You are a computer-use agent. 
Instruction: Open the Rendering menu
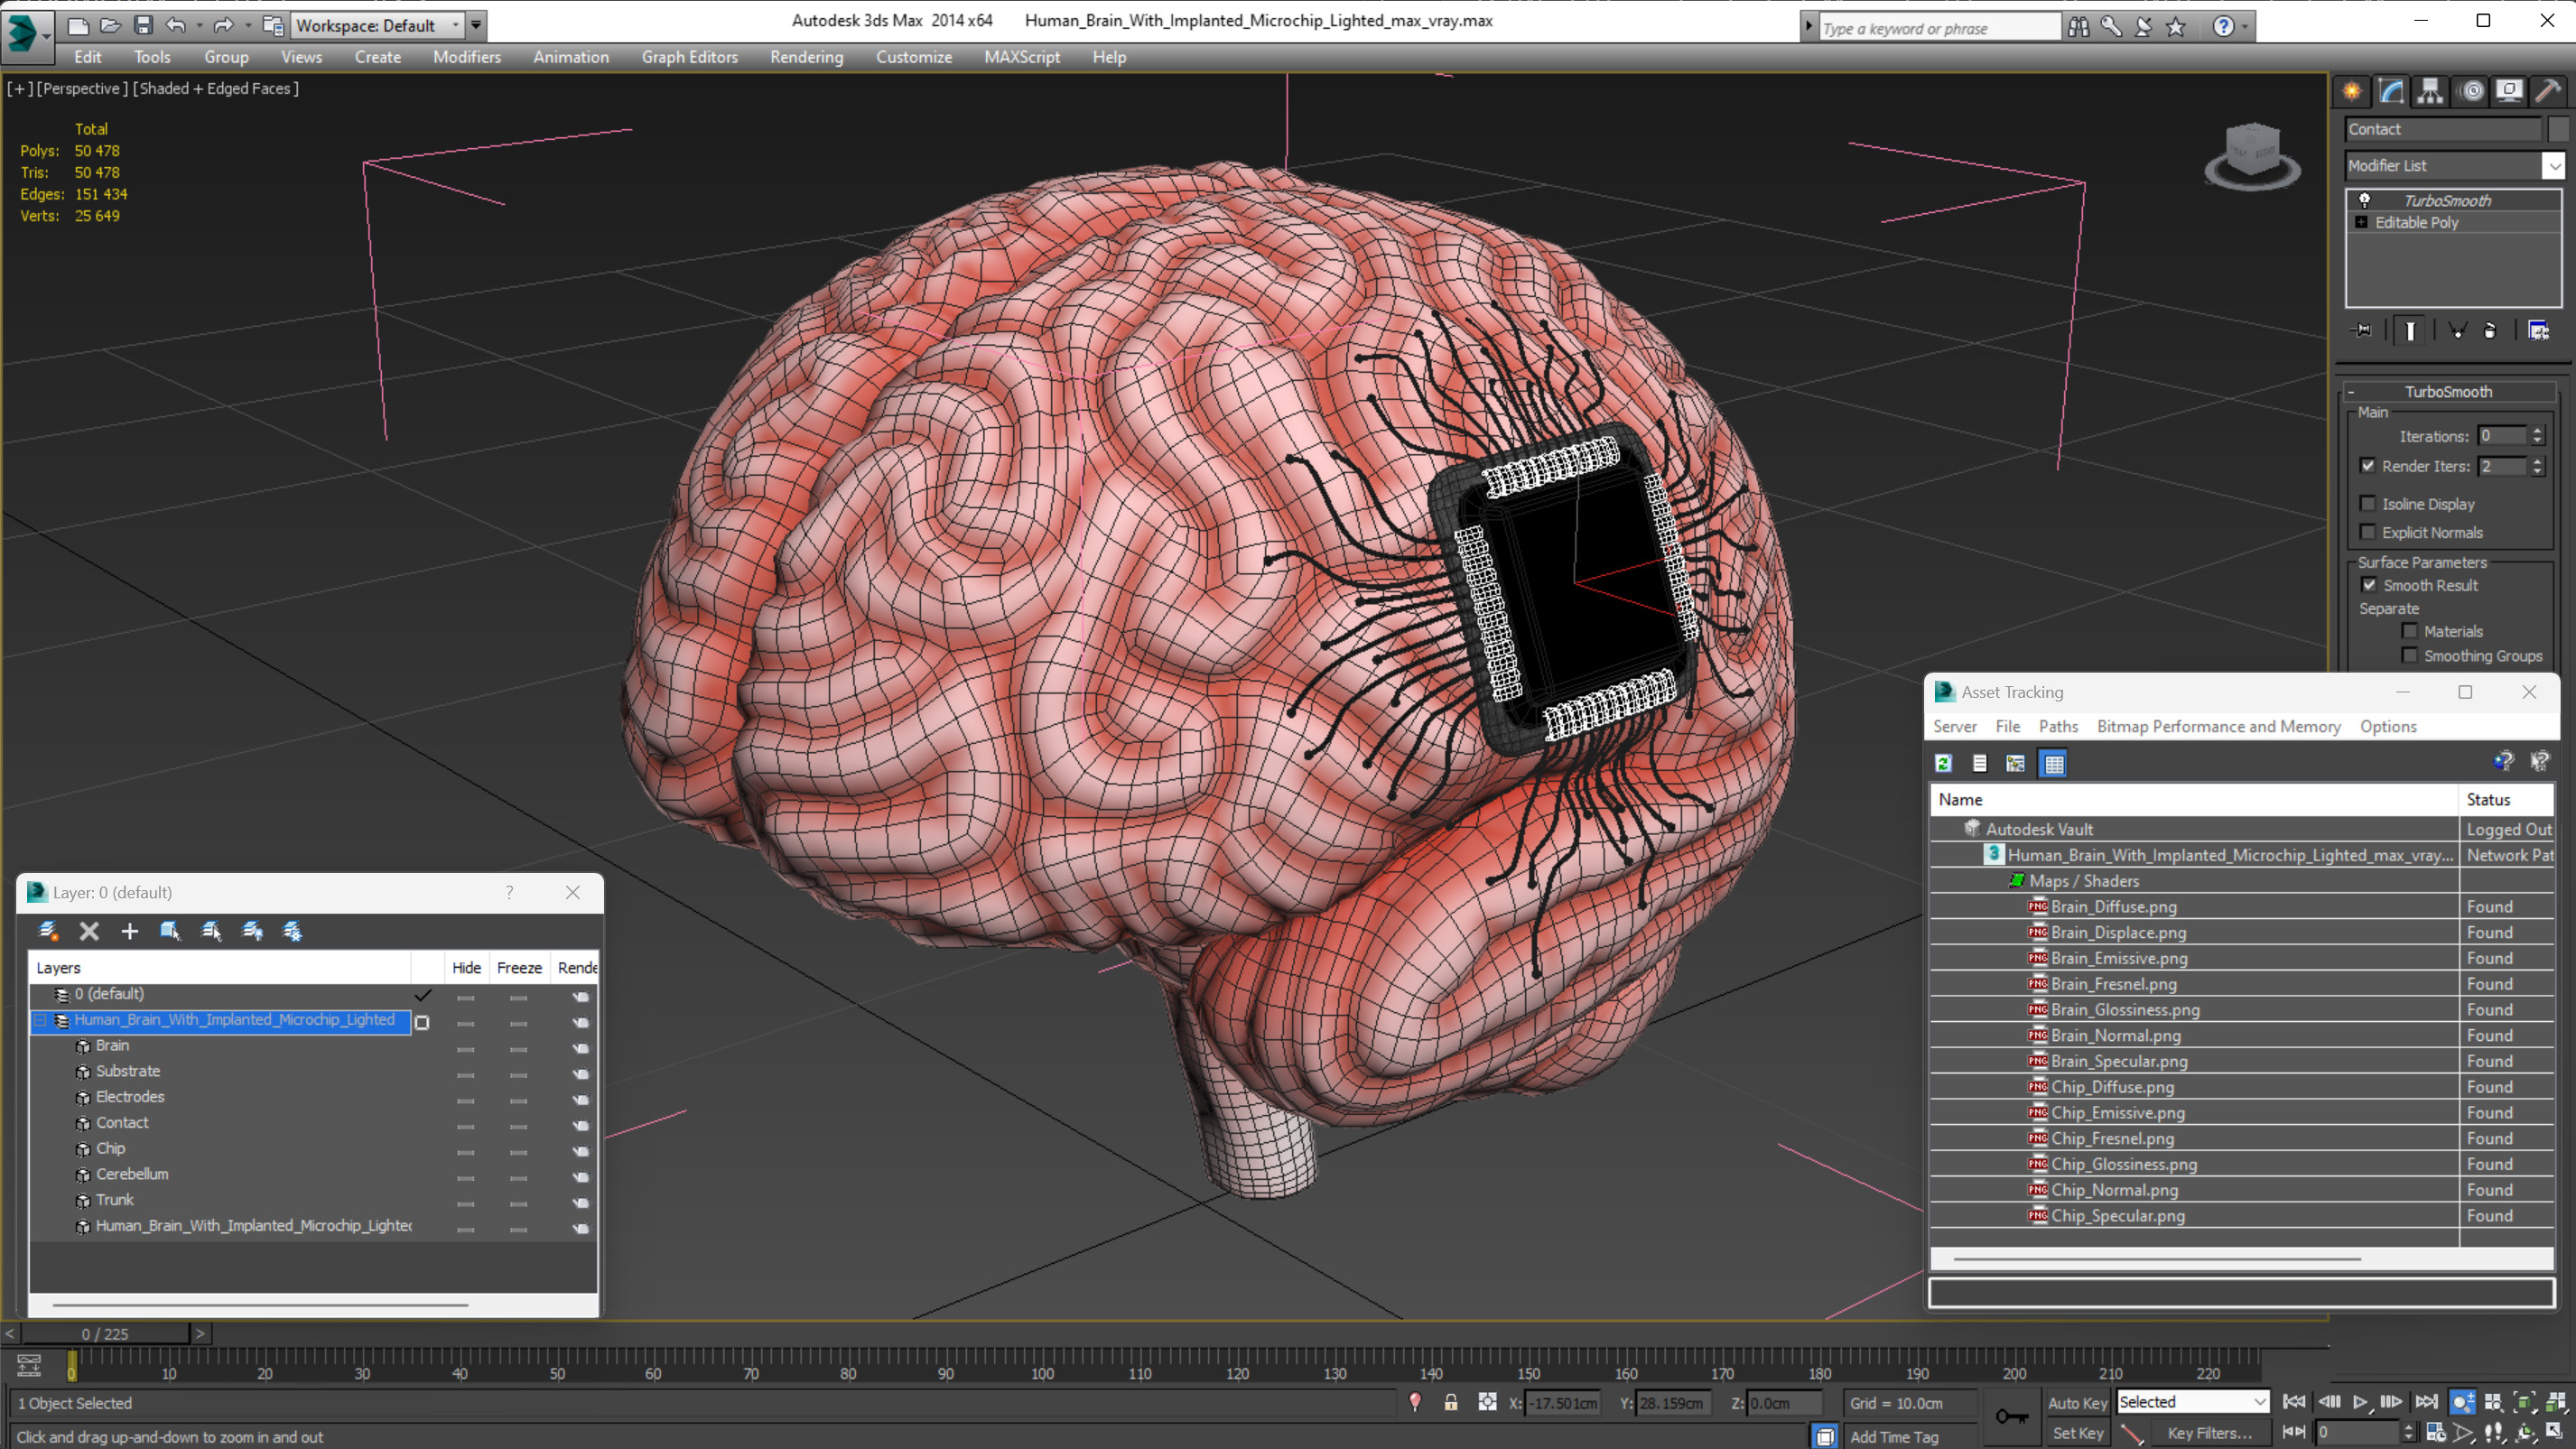[806, 57]
